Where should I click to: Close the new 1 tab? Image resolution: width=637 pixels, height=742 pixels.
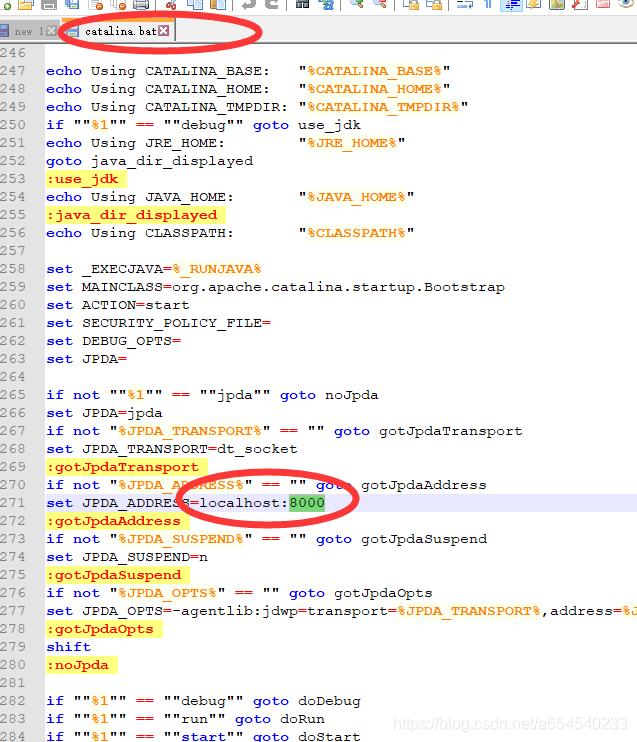pyautogui.click(x=52, y=31)
